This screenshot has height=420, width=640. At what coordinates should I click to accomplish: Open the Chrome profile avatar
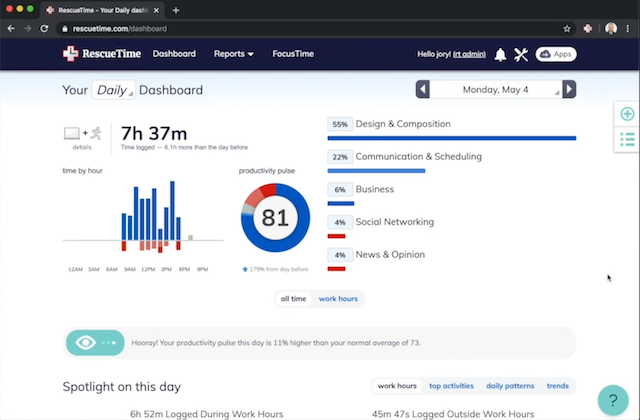611,29
